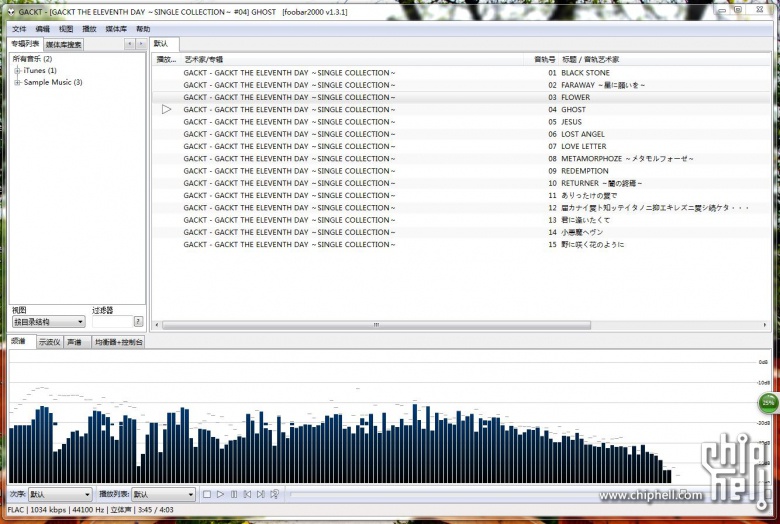Select the iTunes (1) tree item
Viewport: 780px width, 524px height.
point(40,71)
